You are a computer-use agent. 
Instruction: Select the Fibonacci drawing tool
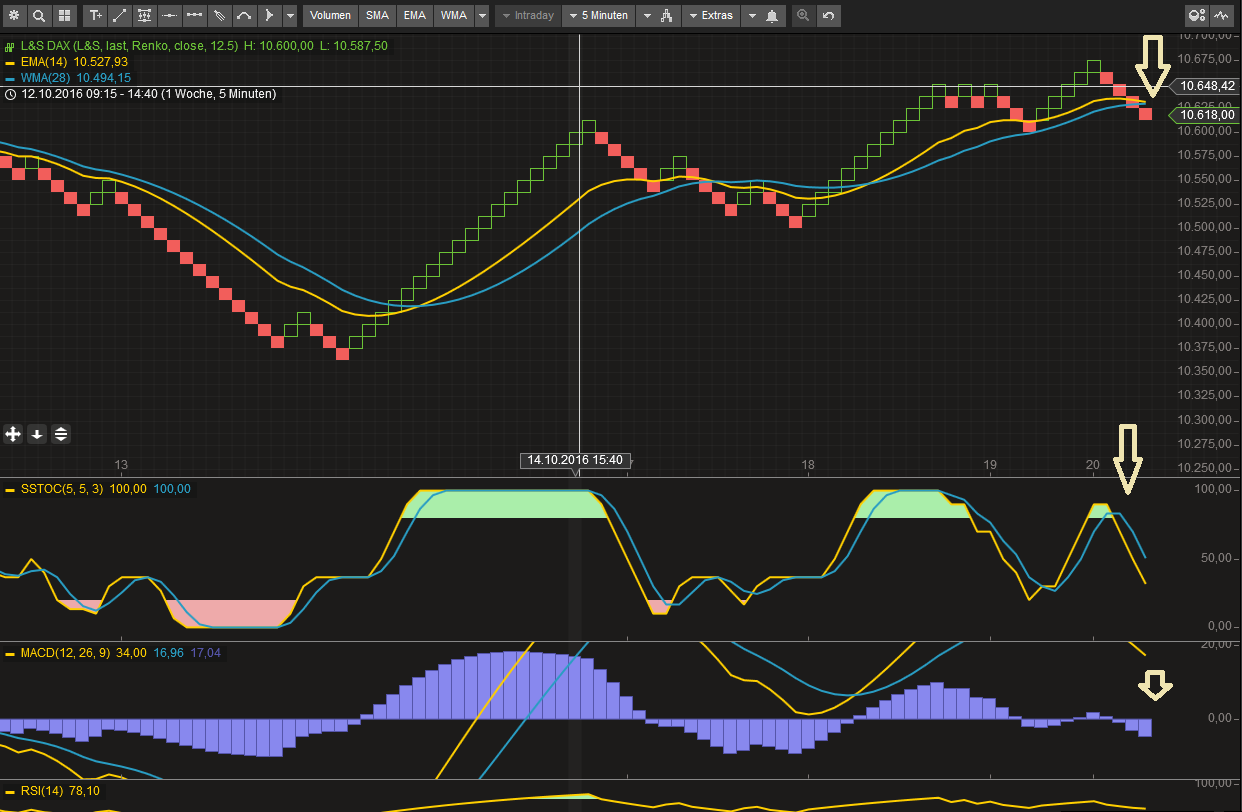(x=145, y=15)
